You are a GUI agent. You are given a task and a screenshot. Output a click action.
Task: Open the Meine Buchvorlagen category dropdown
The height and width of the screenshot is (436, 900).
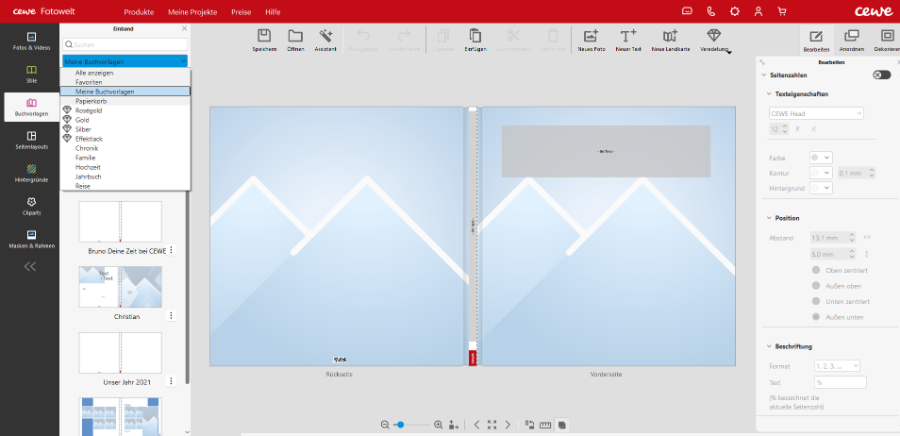tap(125, 61)
